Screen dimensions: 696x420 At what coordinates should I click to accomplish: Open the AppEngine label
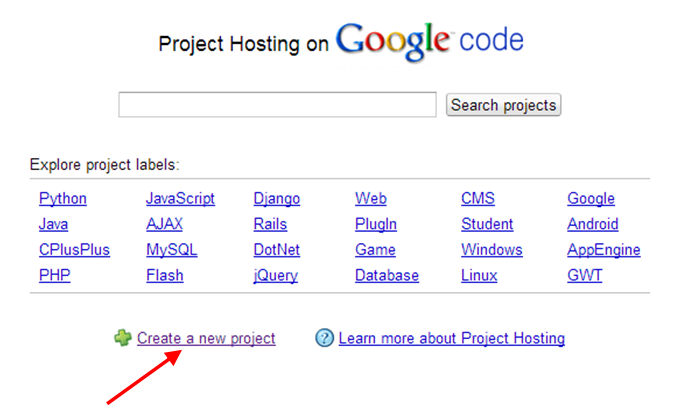pos(604,250)
